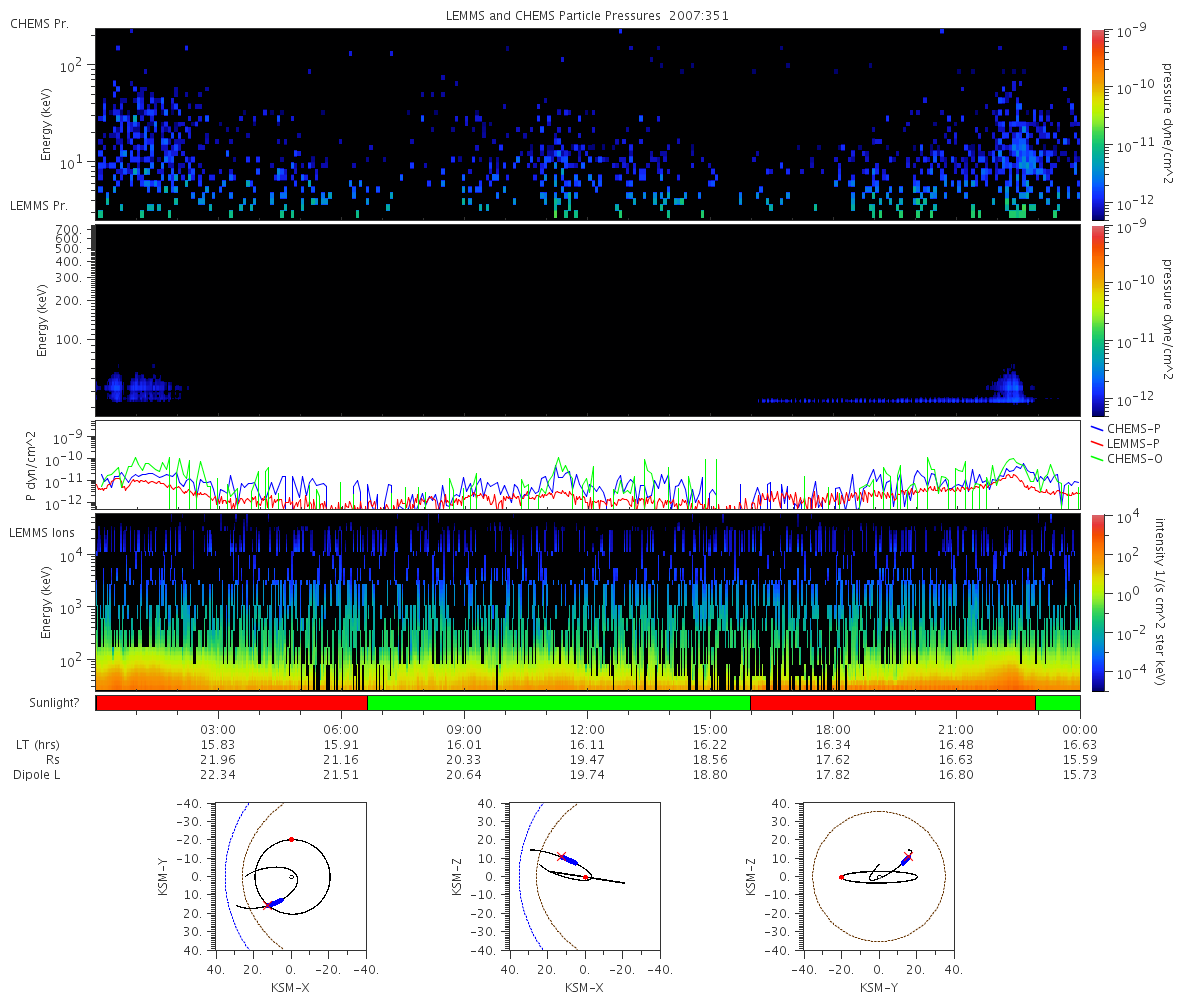Screen dimensions: 1200x1000
Task: Select the 06:00 time tick label
Action: click(x=342, y=729)
